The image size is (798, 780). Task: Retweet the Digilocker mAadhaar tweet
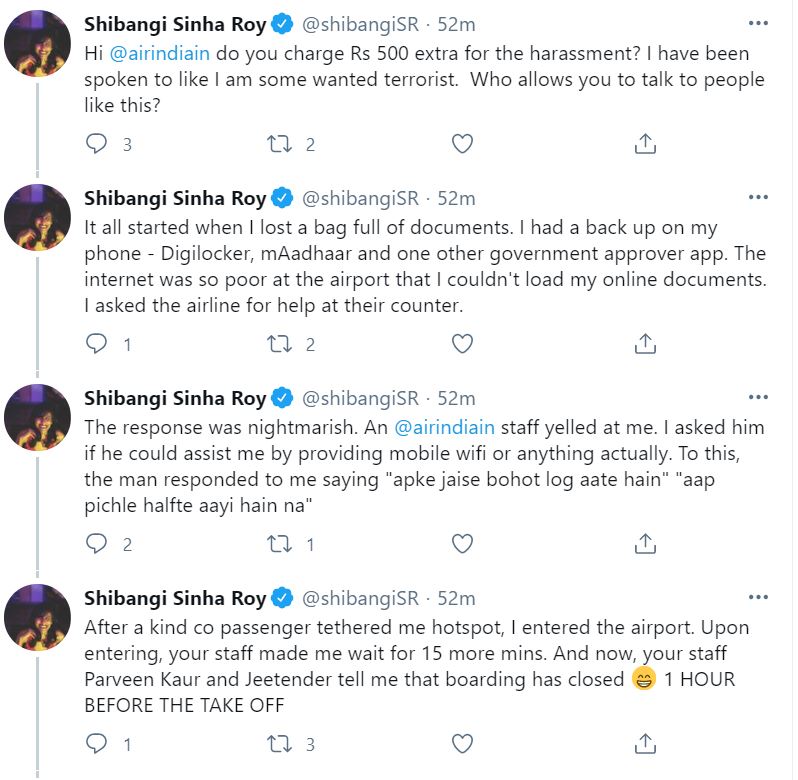[279, 344]
